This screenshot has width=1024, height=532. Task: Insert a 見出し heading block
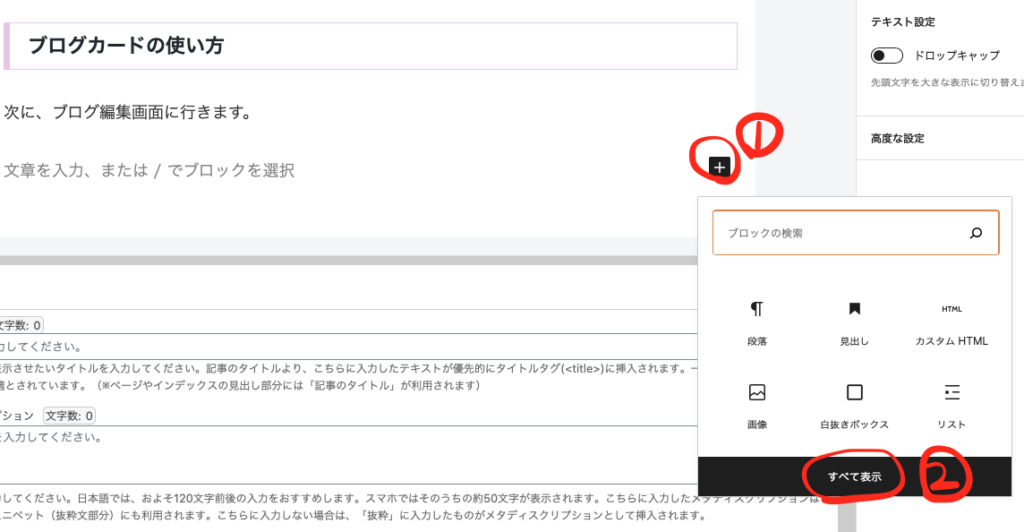coord(854,322)
